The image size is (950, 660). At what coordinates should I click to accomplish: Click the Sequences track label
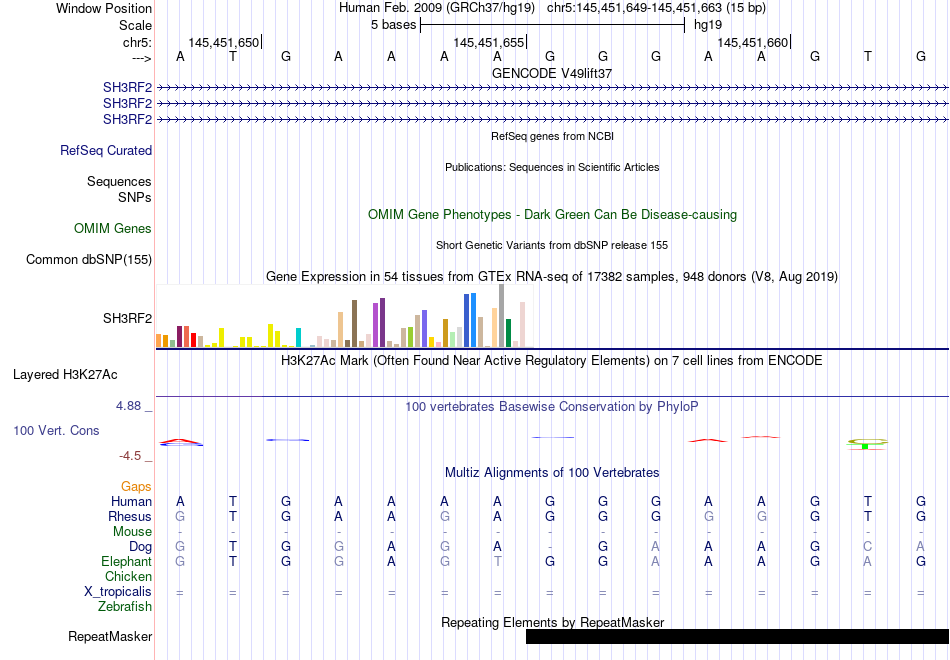(119, 181)
